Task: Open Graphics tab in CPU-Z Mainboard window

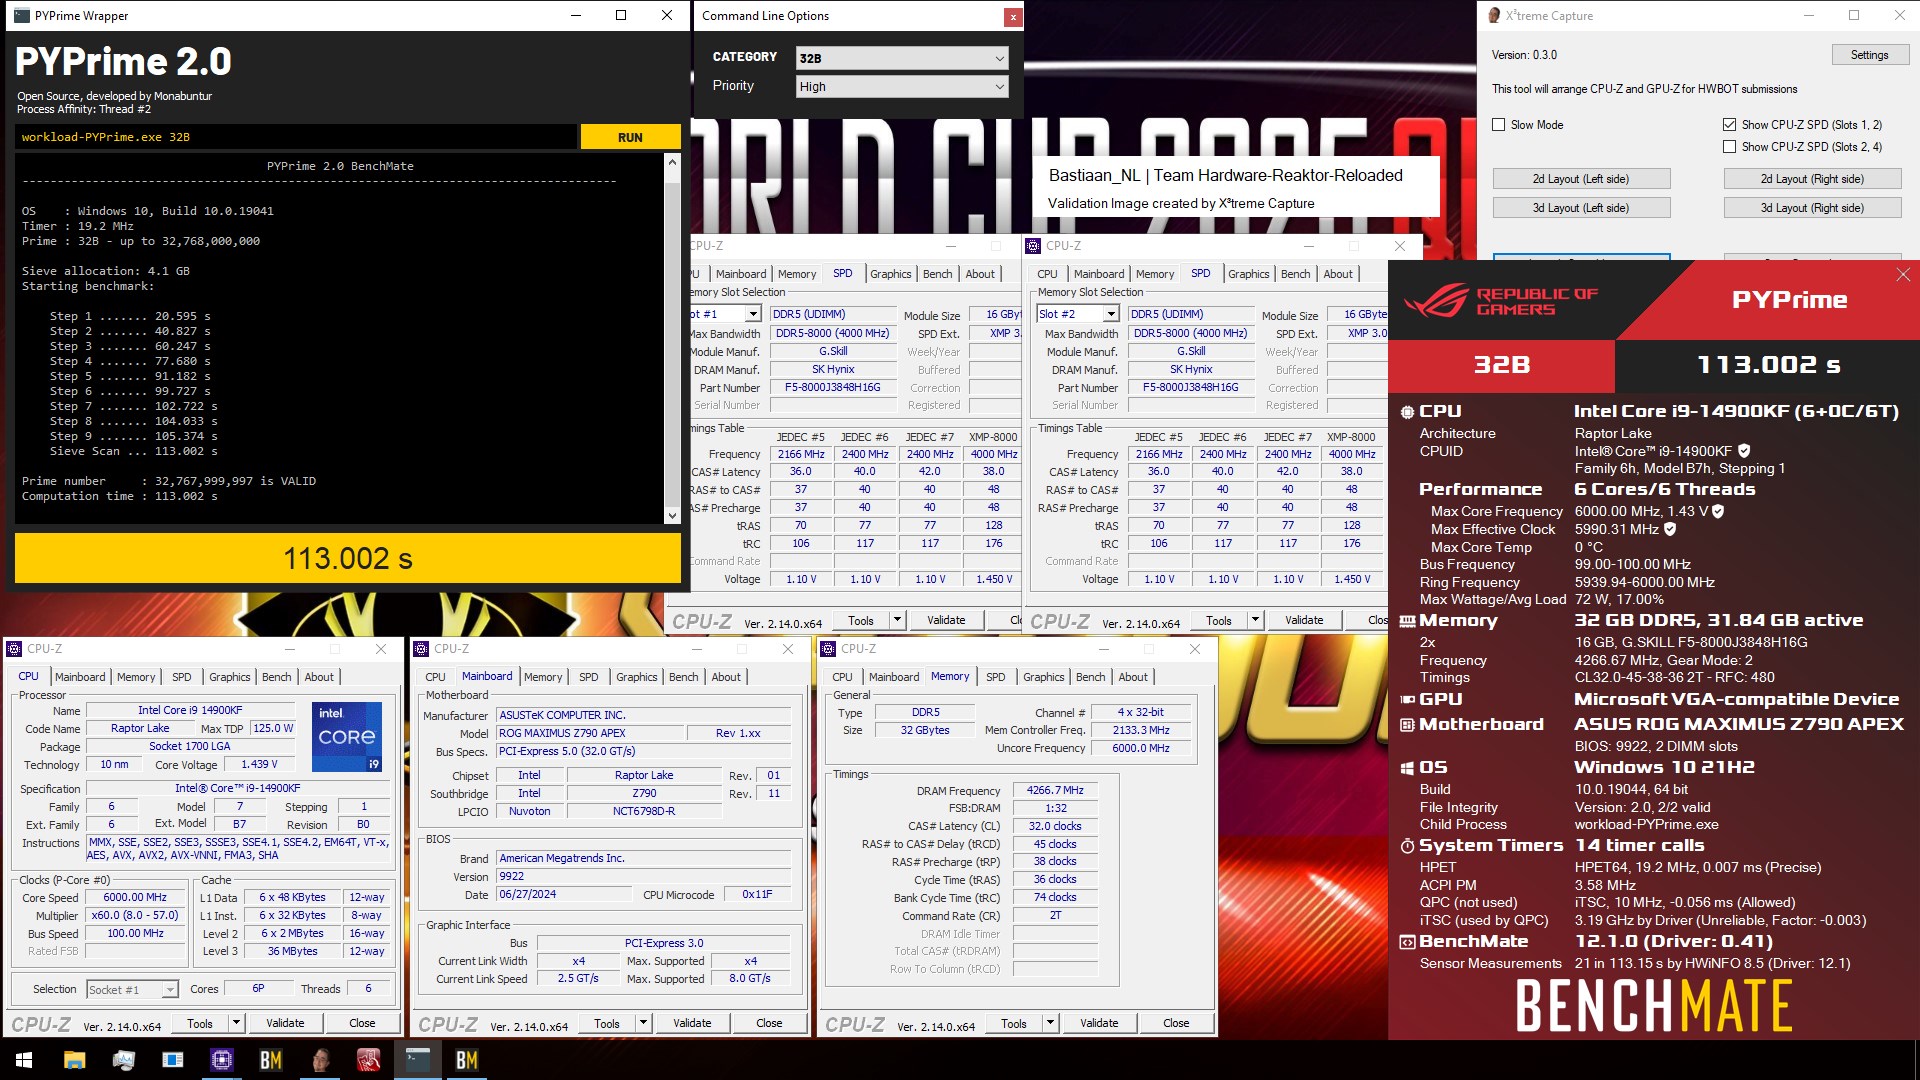Action: (636, 677)
